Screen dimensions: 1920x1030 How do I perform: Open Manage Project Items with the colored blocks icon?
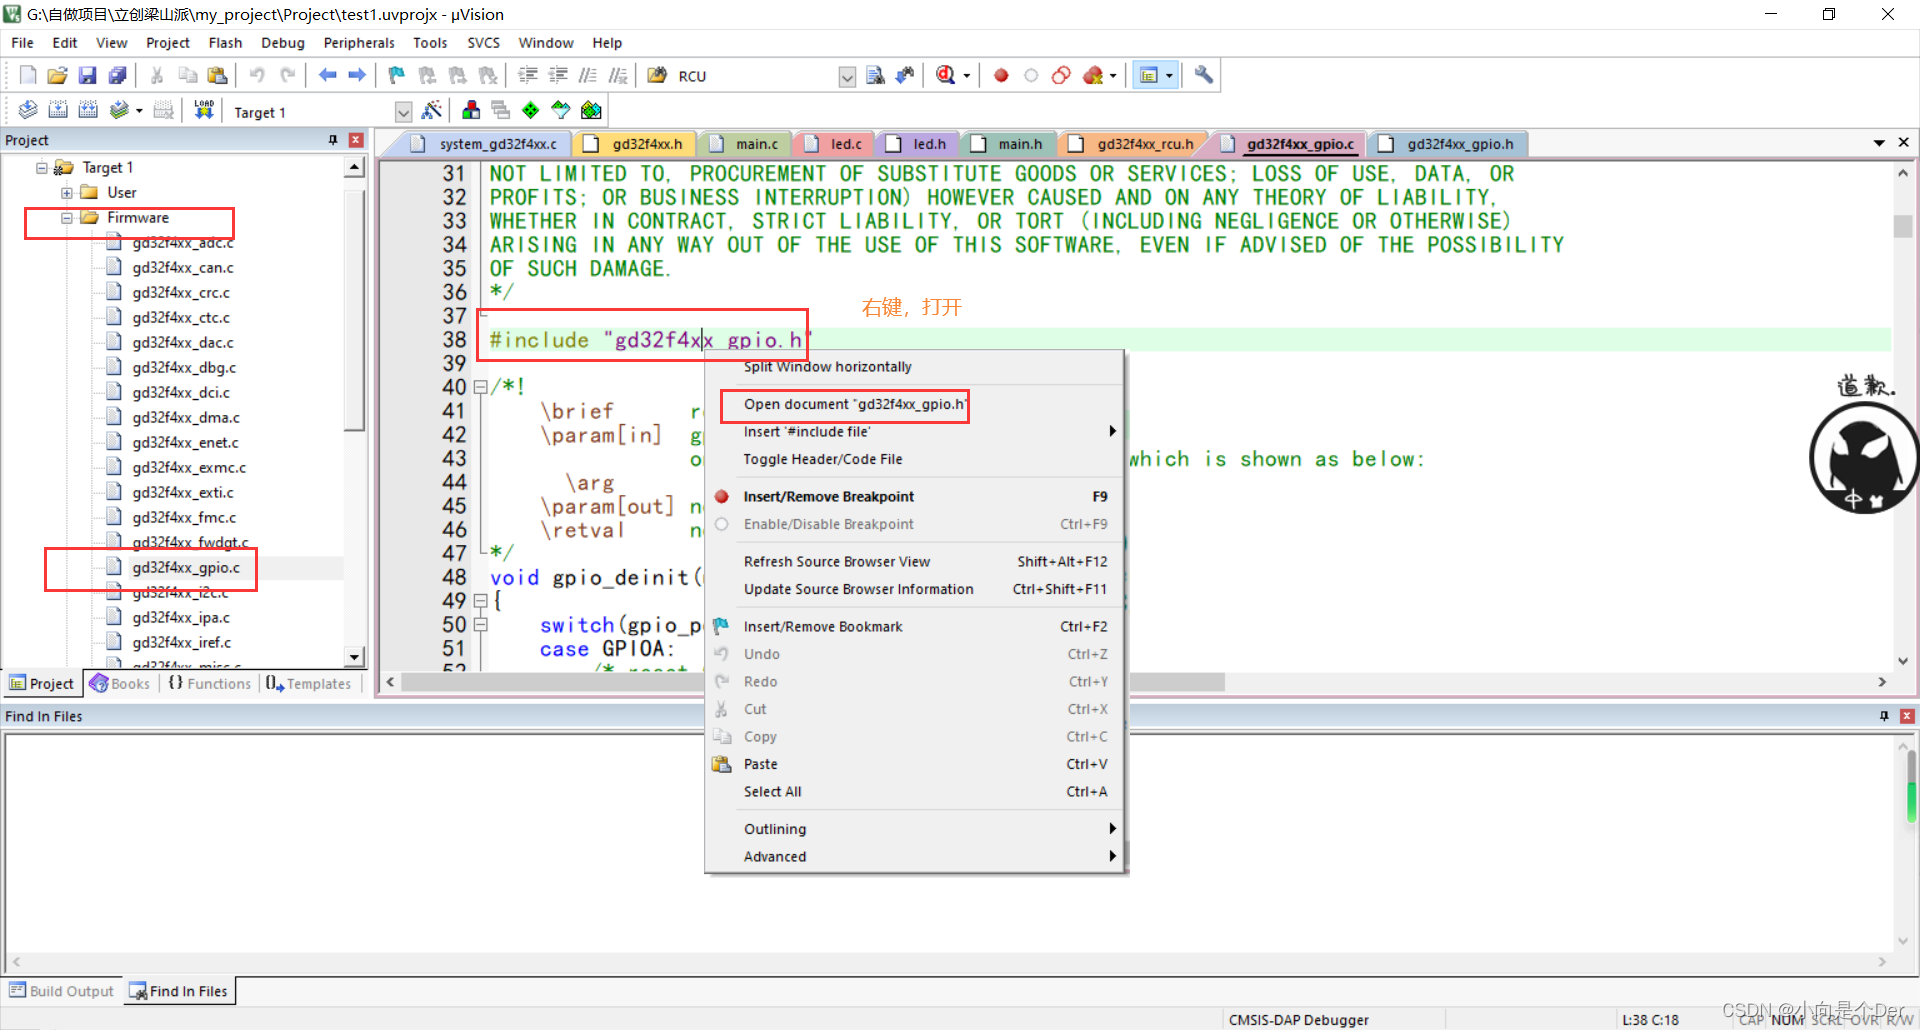(471, 110)
